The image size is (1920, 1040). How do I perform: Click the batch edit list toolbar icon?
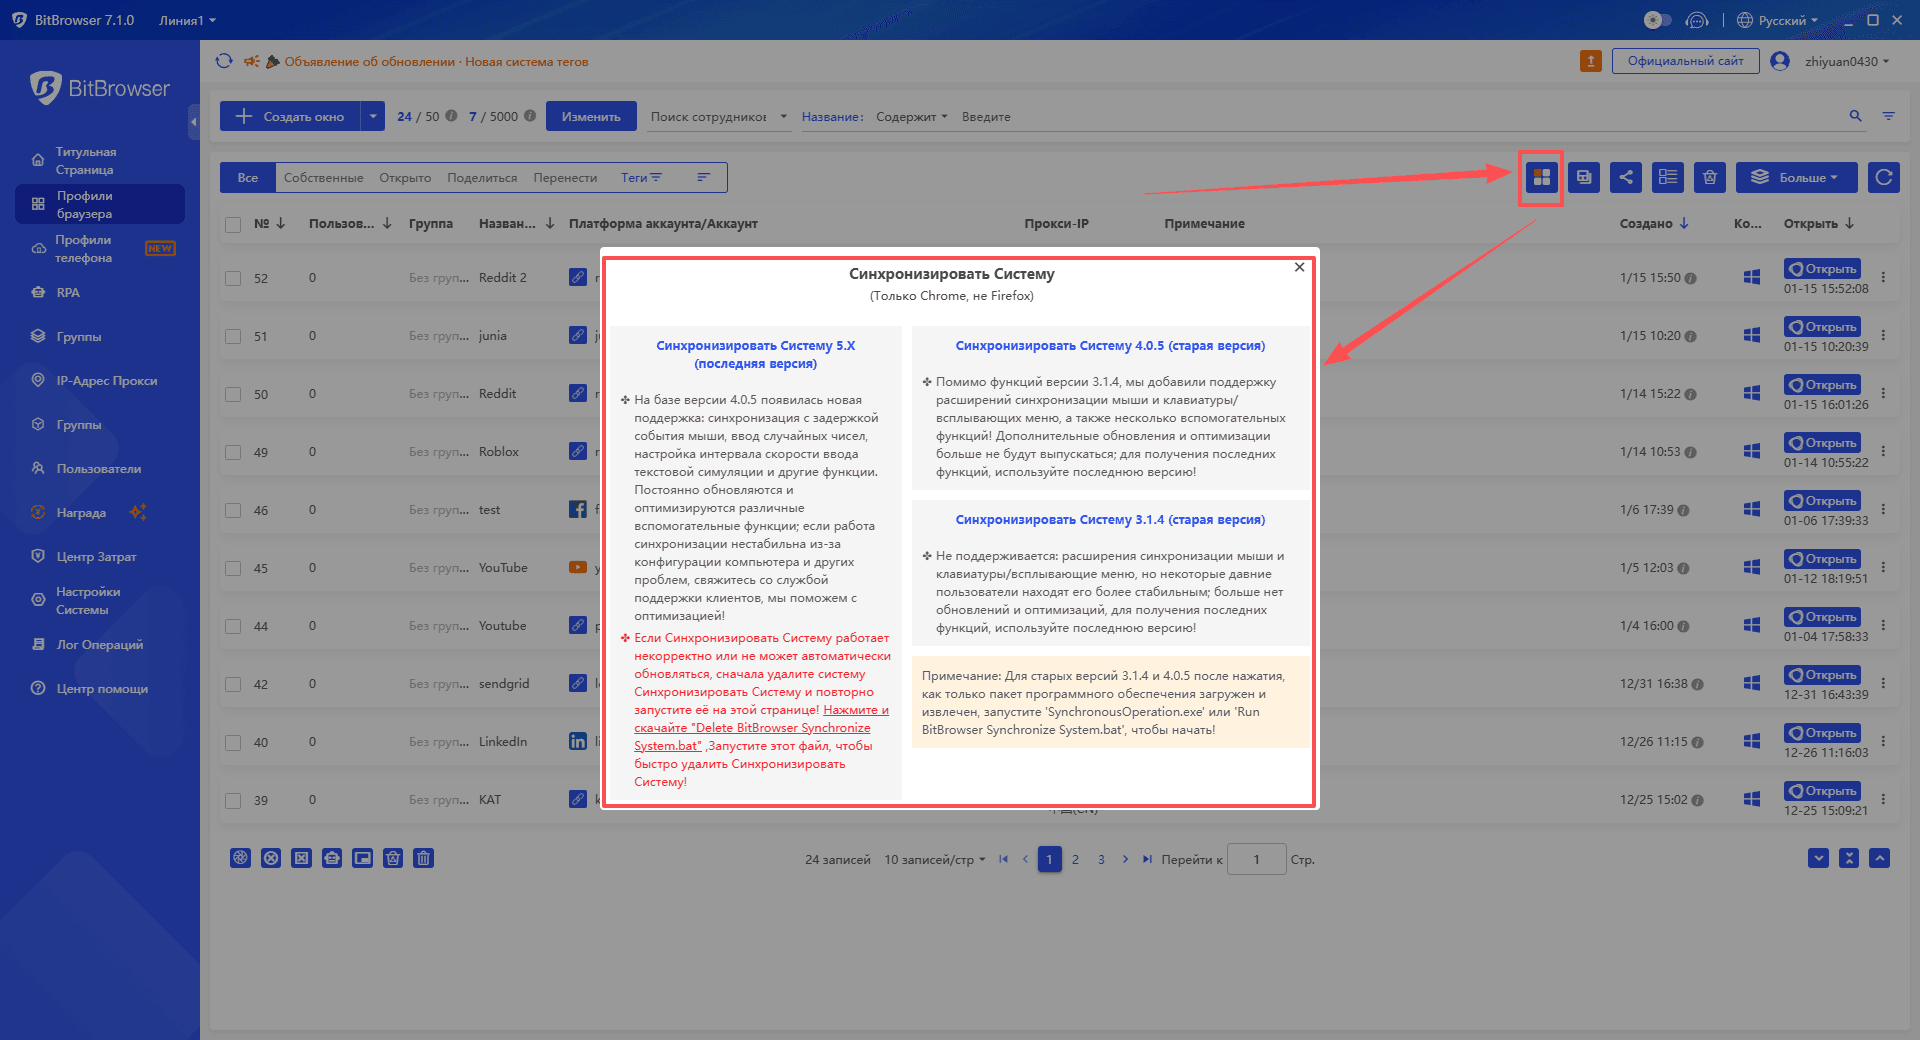click(1667, 177)
